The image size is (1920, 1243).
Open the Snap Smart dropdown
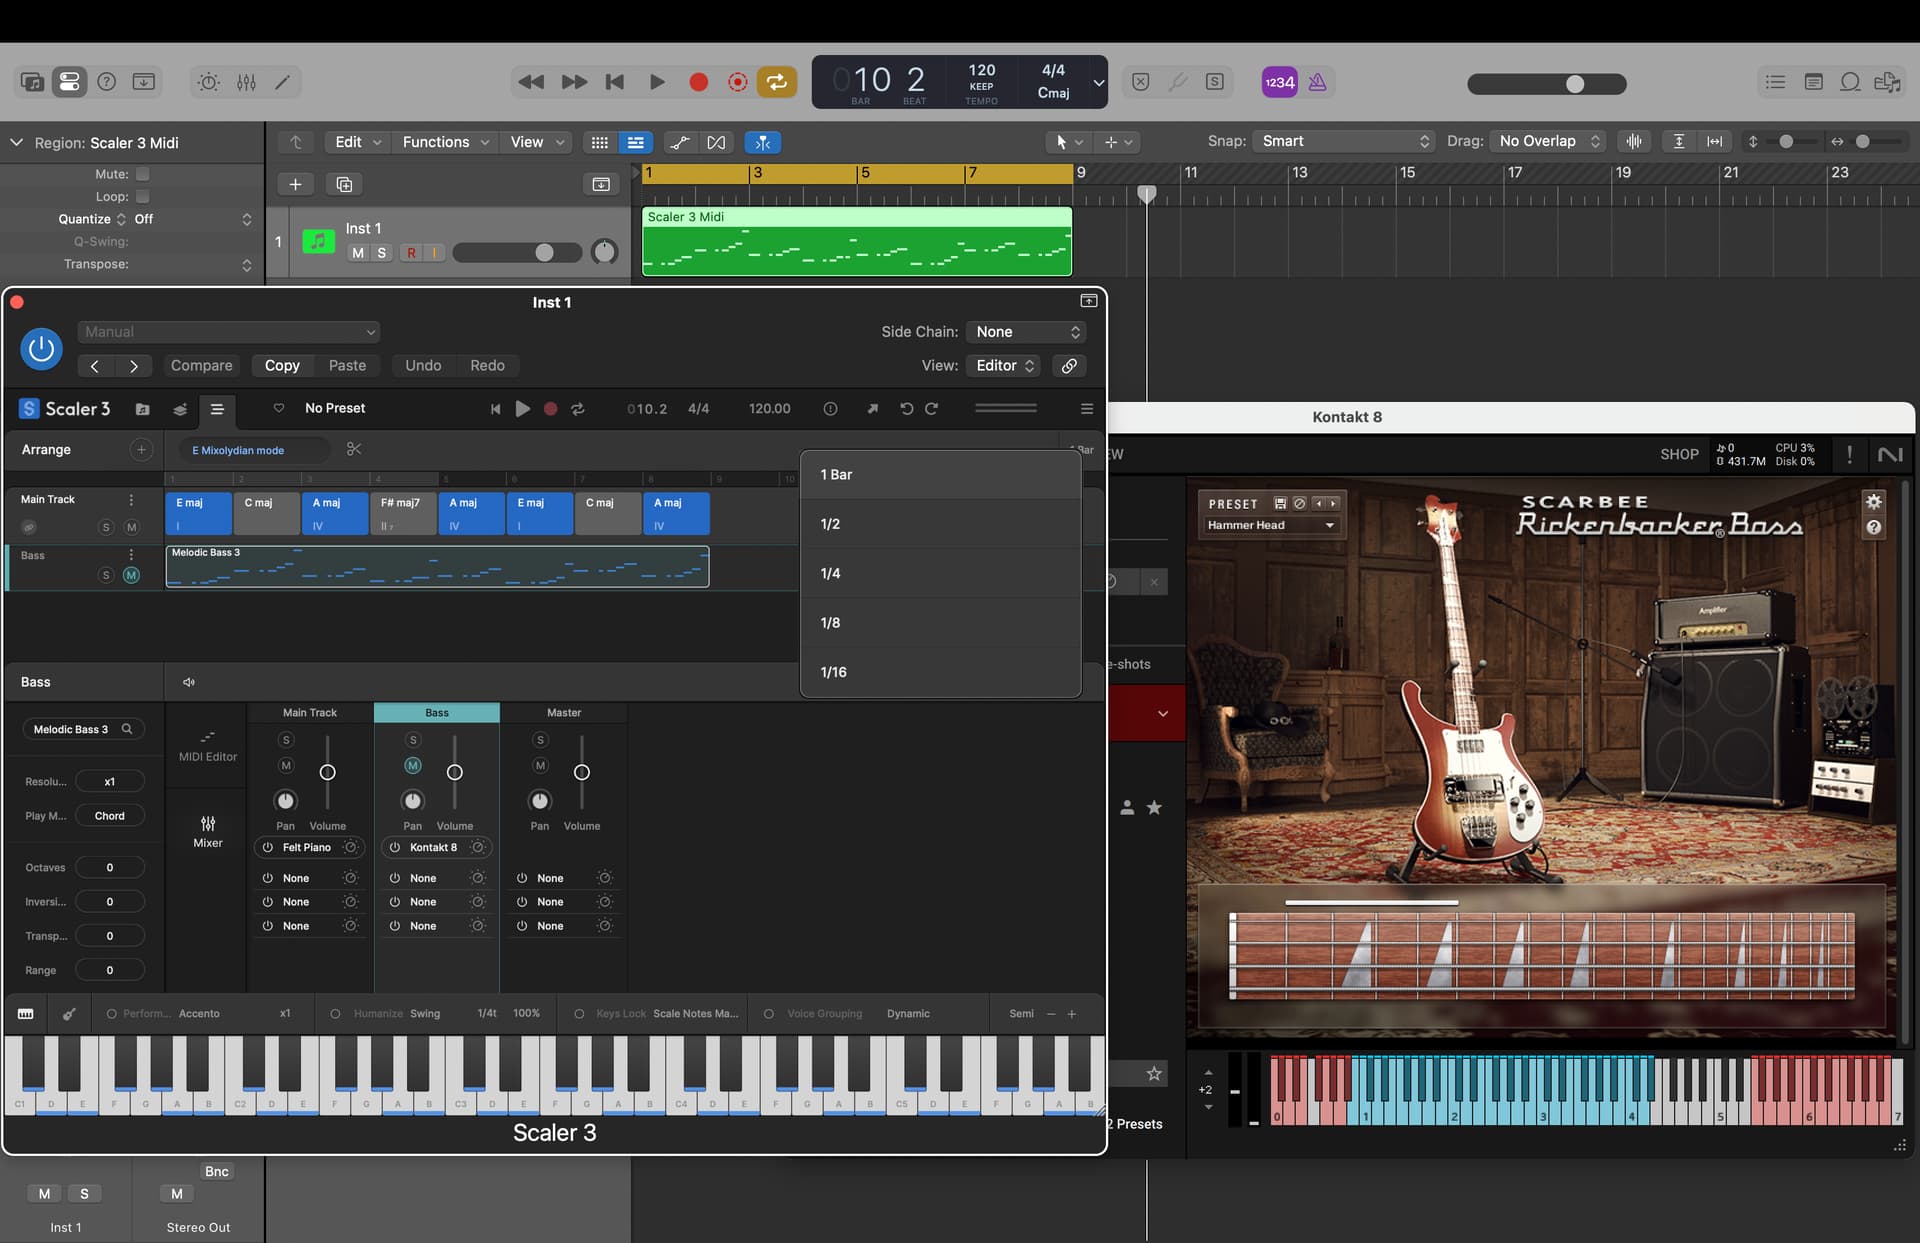(1346, 141)
